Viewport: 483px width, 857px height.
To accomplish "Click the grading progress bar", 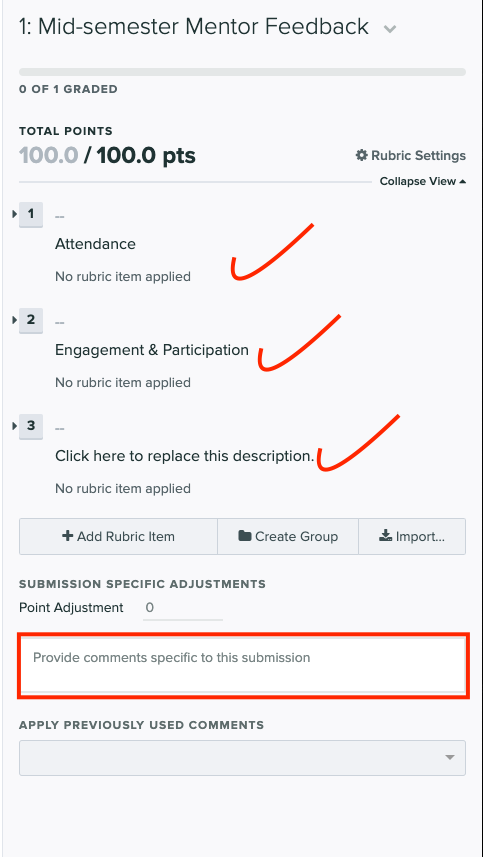I will point(242,72).
